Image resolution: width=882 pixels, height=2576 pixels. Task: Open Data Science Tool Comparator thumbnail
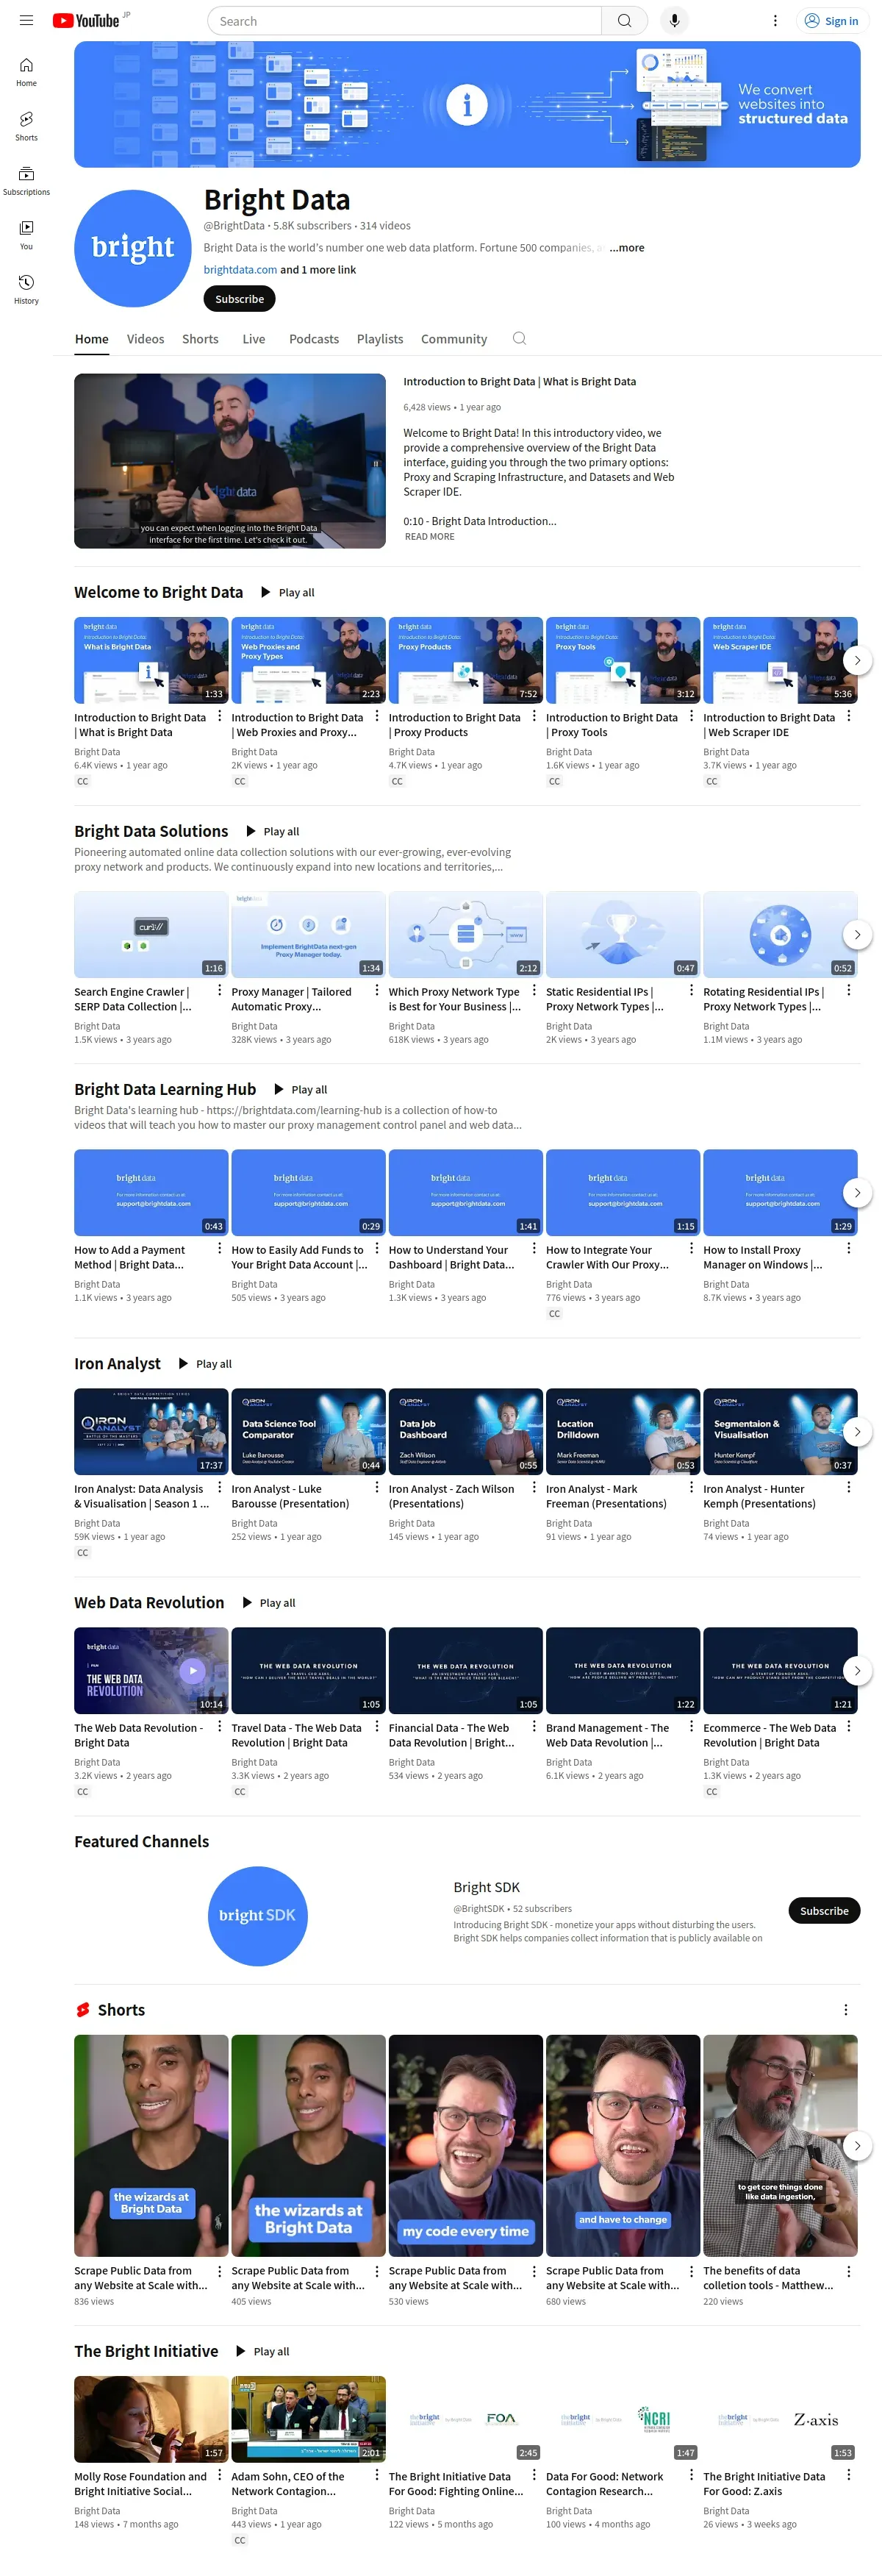[308, 1431]
